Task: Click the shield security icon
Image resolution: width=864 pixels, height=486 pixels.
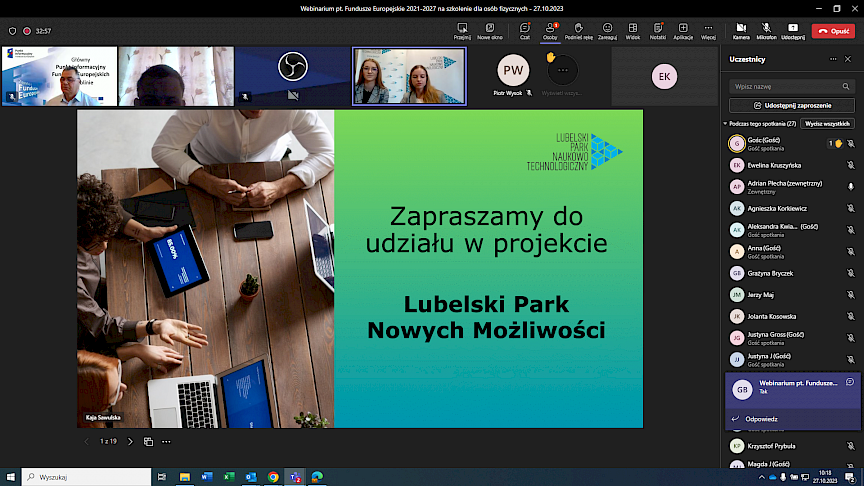Action: tap(12, 31)
